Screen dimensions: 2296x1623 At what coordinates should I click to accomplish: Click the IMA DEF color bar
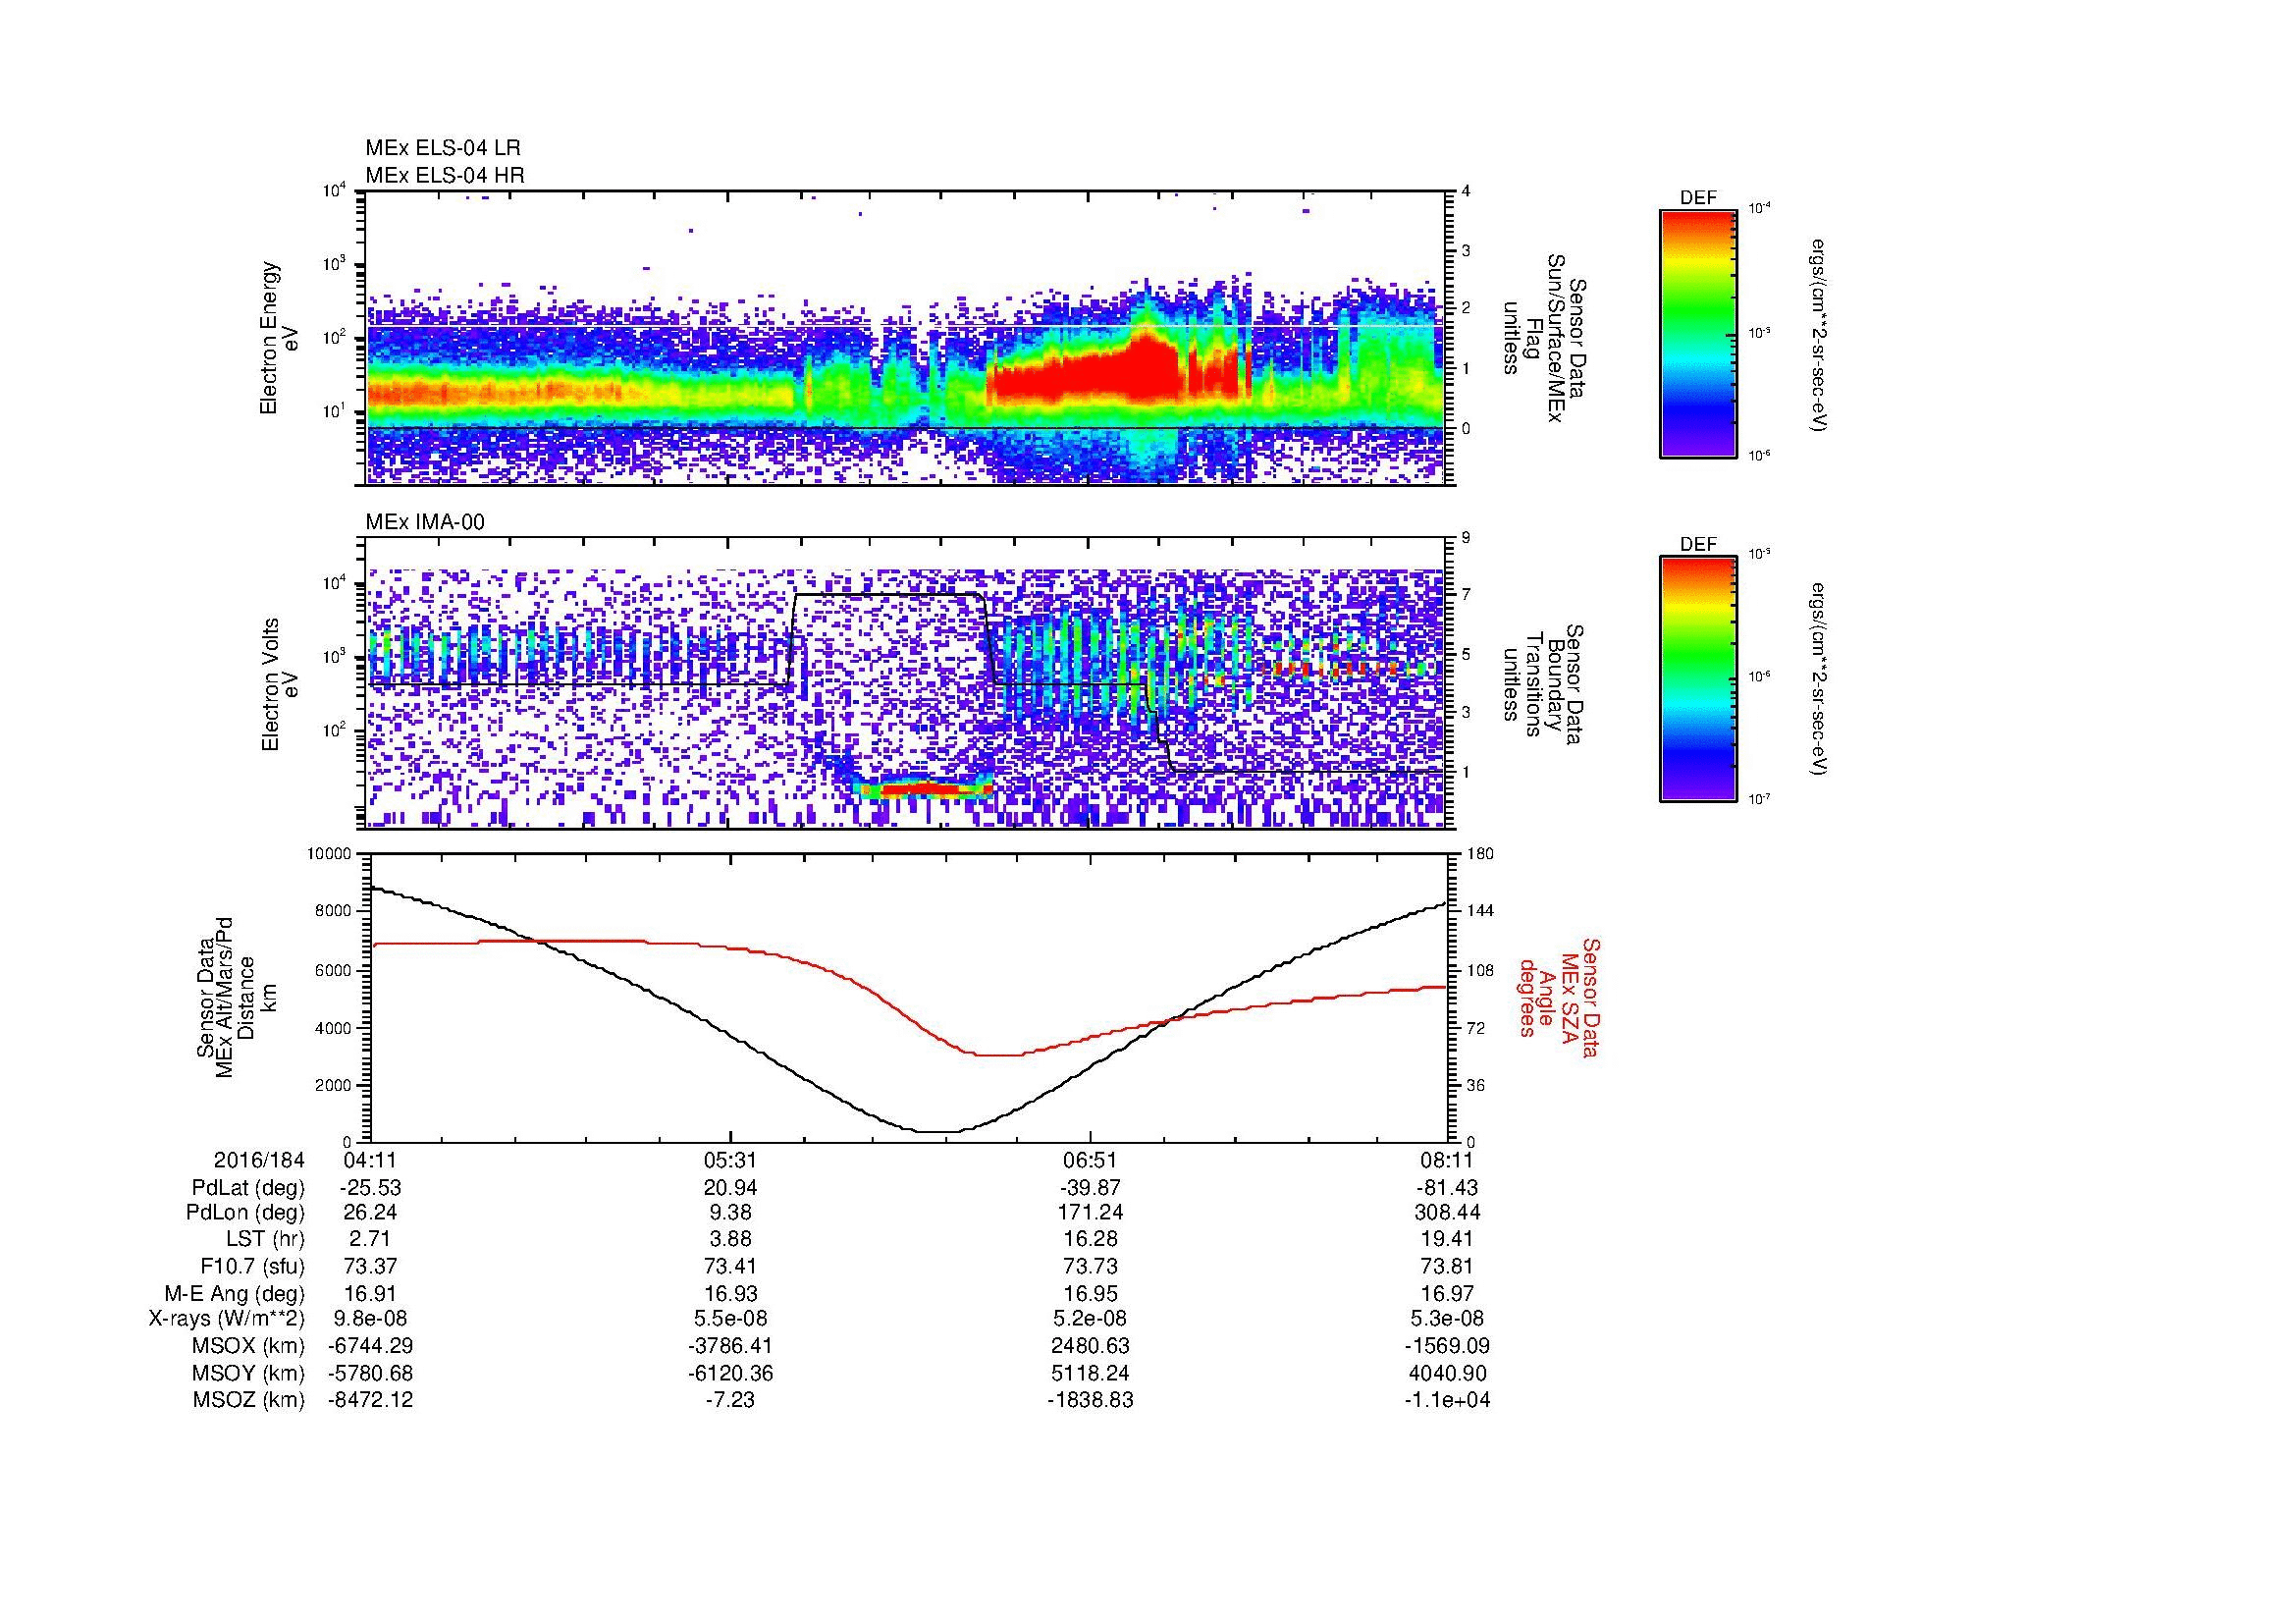[1698, 679]
